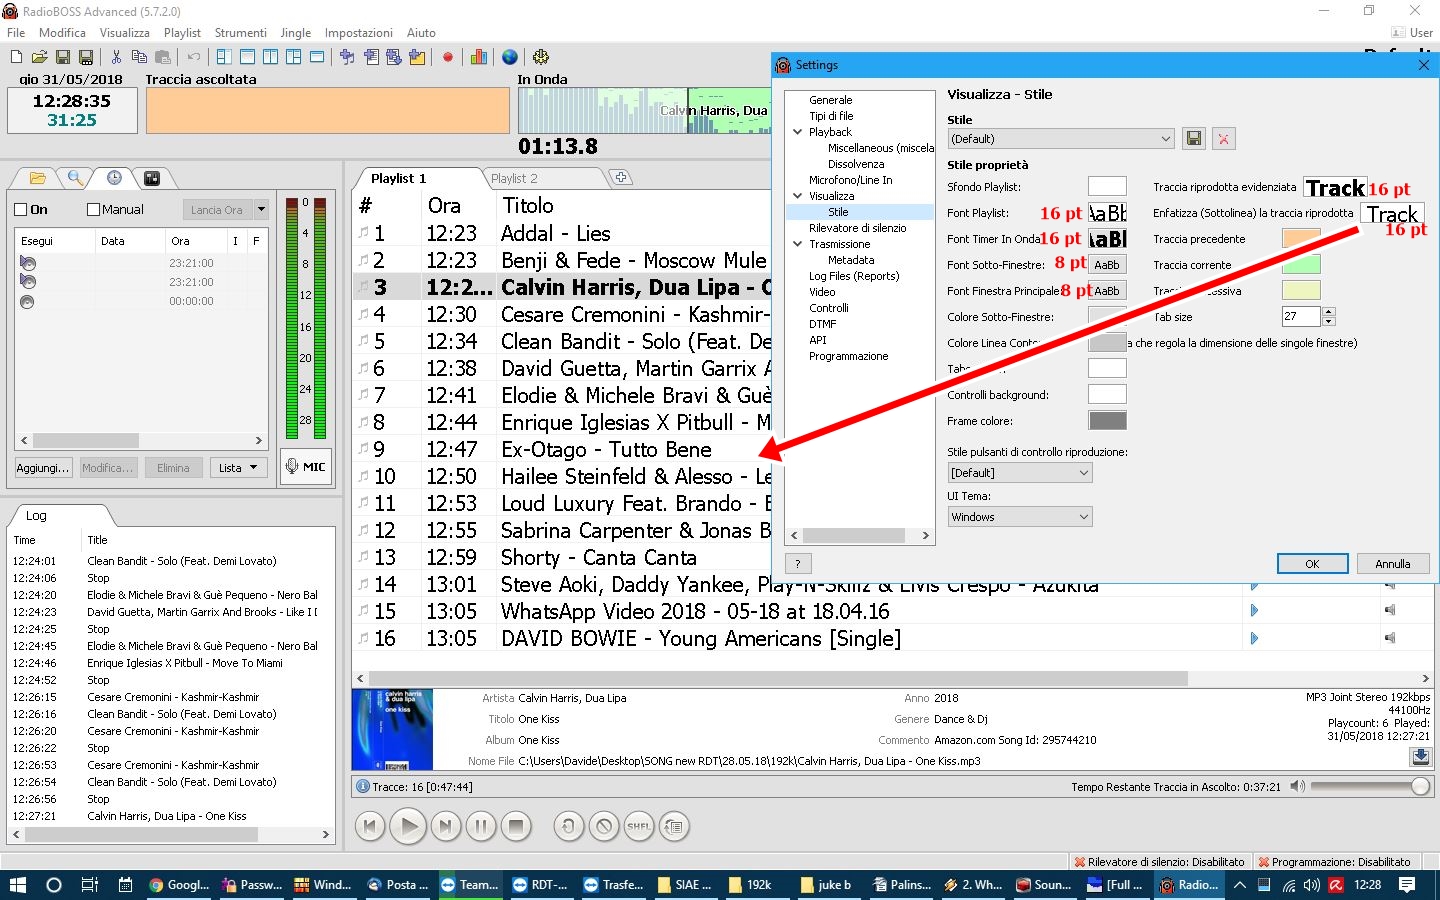The width and height of the screenshot is (1440, 900).
Task: Click the download icon below the track info
Action: click(1420, 757)
